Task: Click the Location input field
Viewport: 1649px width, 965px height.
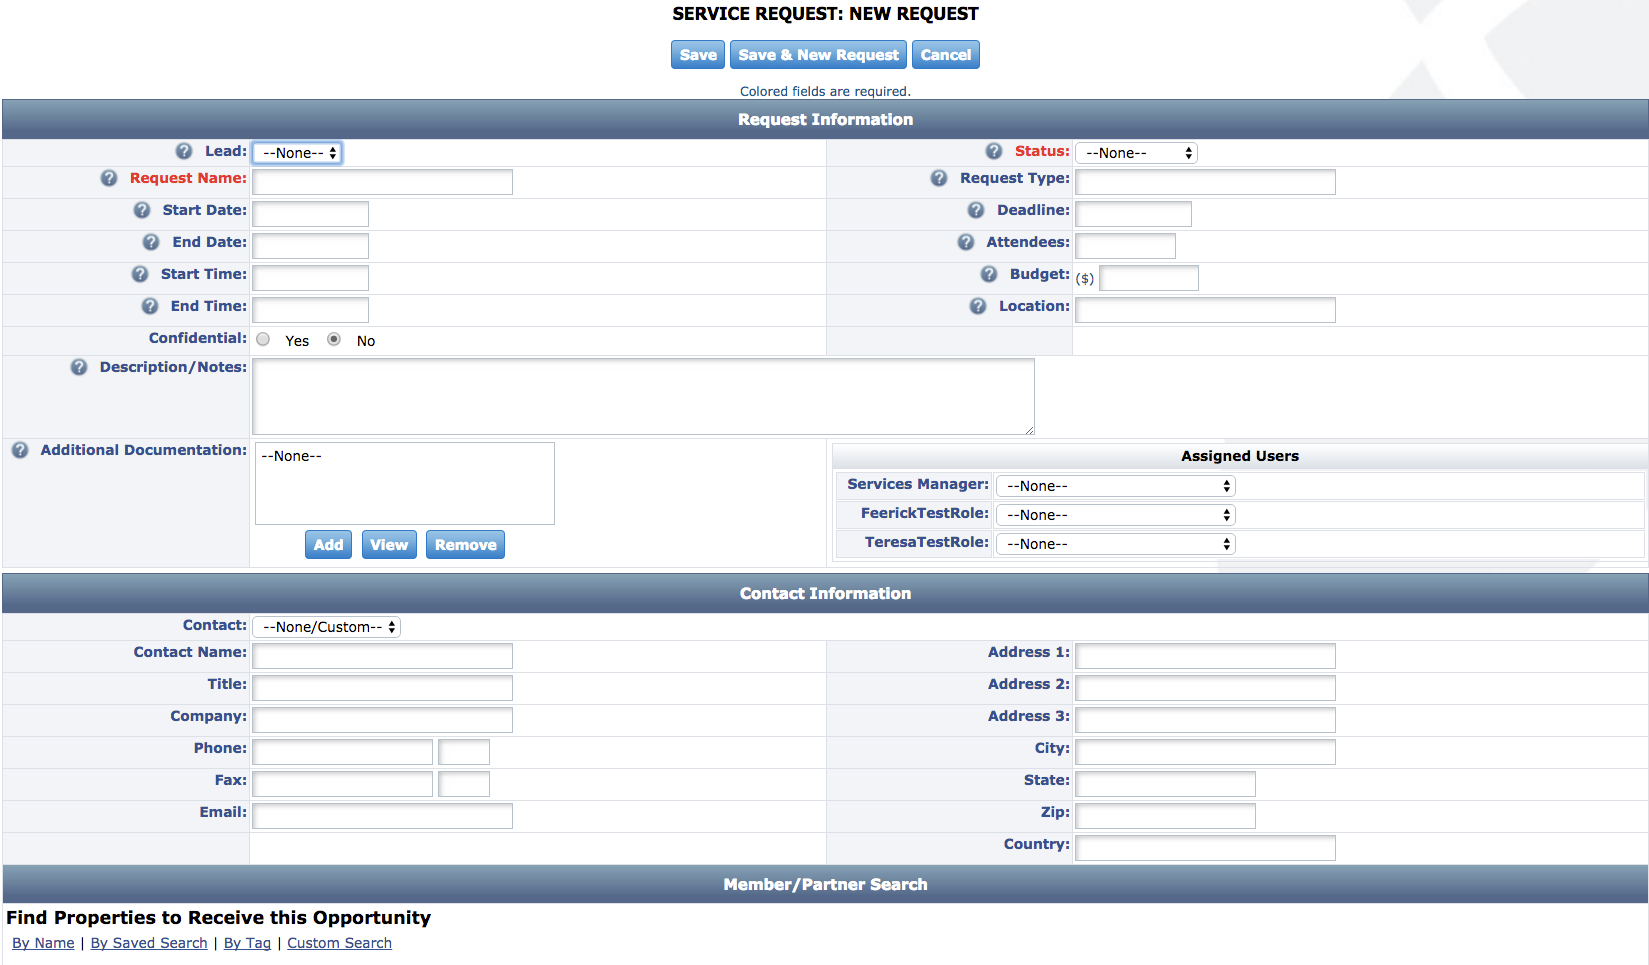Action: (x=1205, y=310)
